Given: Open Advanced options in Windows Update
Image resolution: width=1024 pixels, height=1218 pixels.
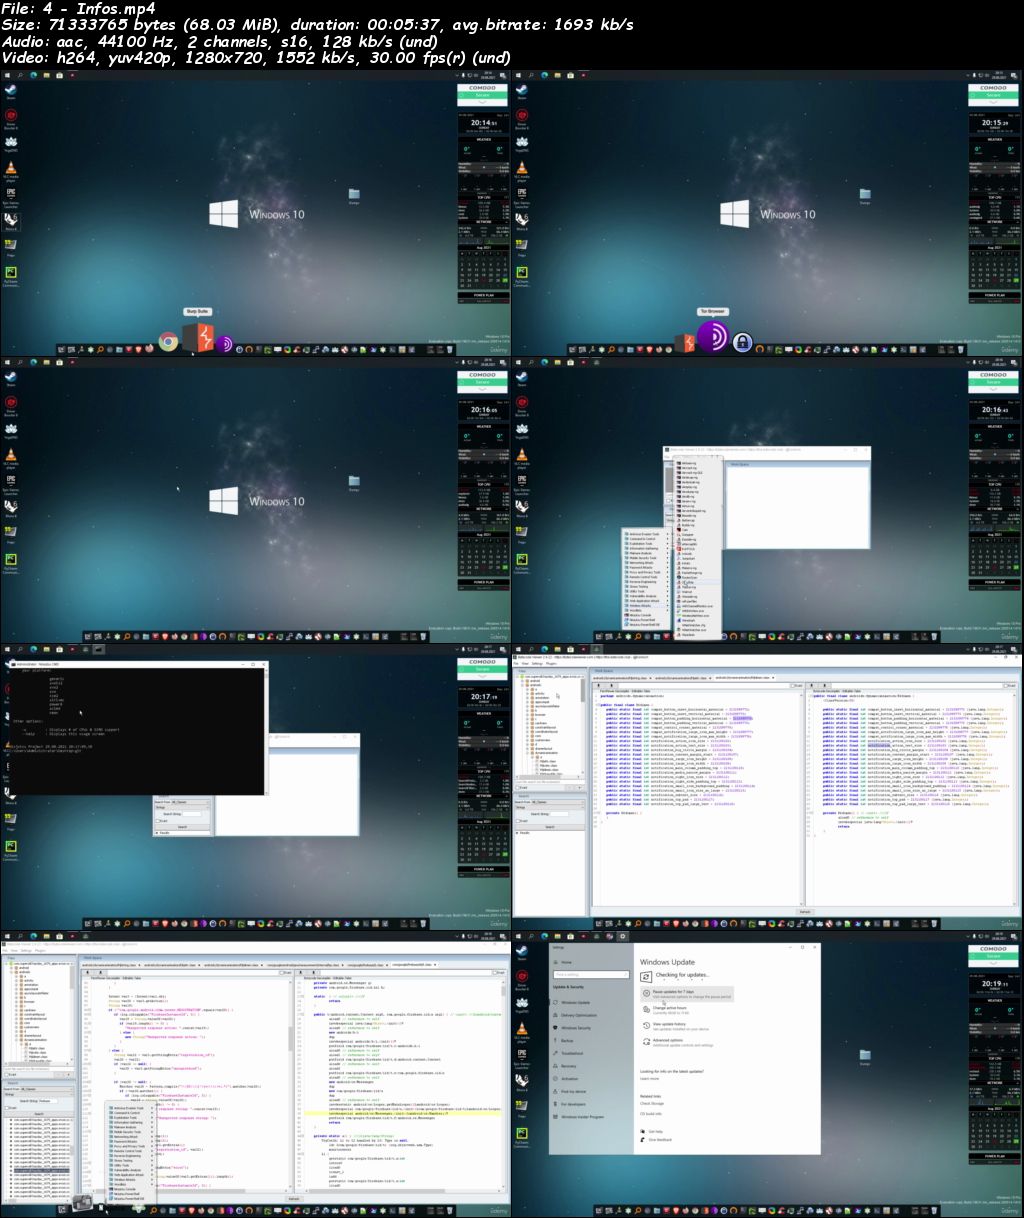Looking at the screenshot, I should tap(667, 1040).
